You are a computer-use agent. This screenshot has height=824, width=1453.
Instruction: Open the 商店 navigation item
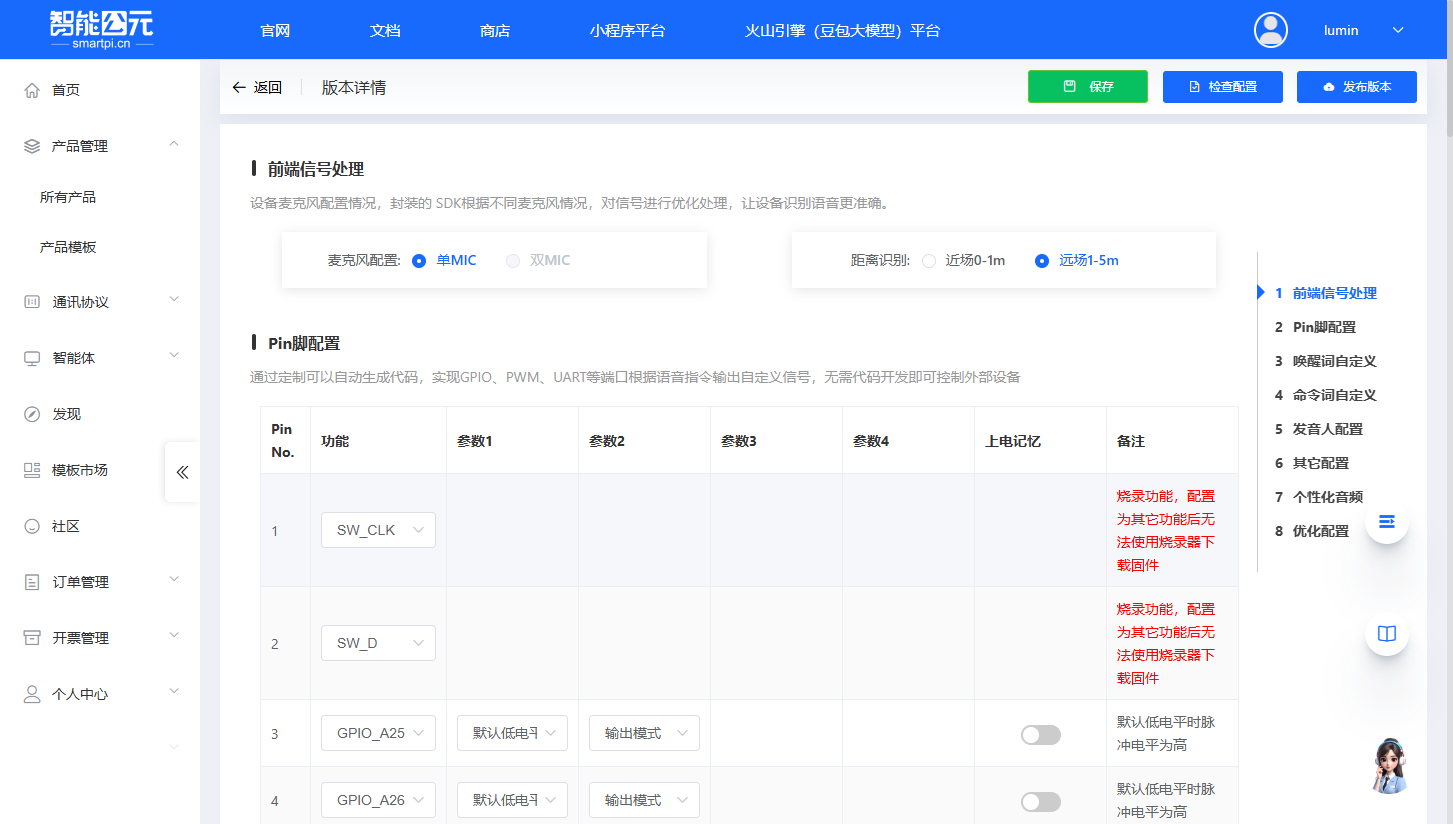click(x=495, y=30)
